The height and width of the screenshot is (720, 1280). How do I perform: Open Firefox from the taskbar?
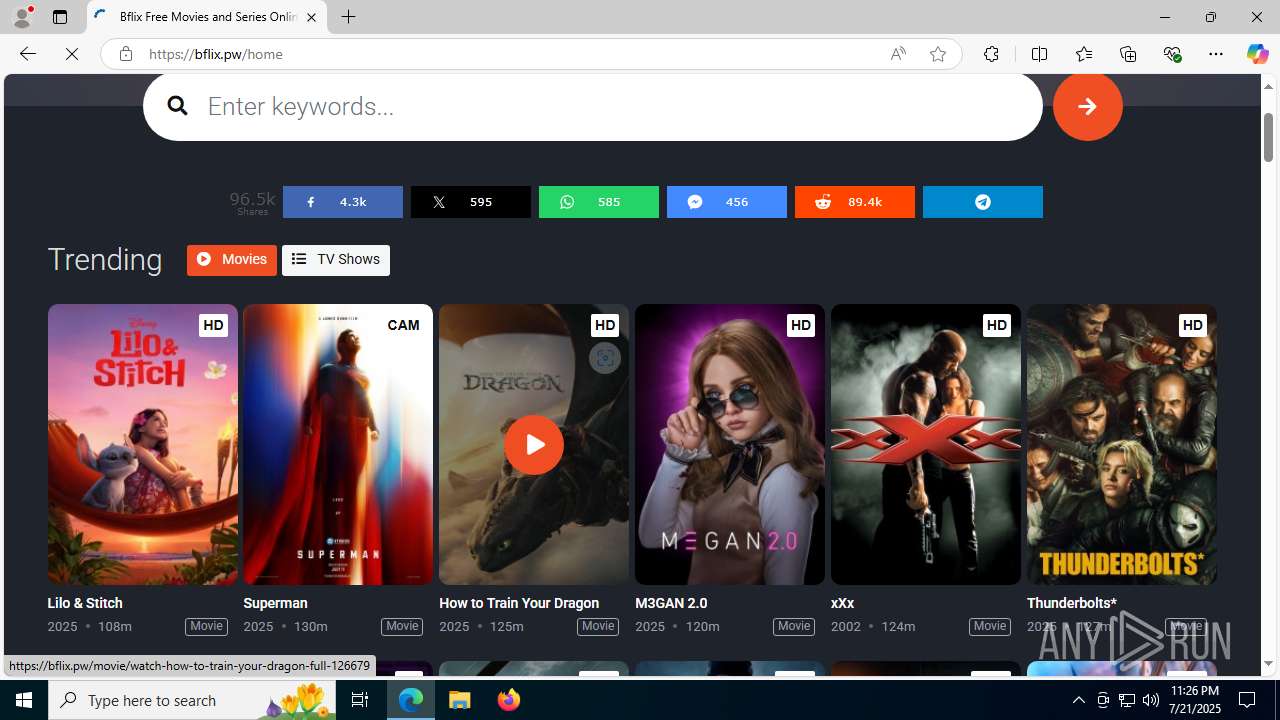[x=509, y=700]
